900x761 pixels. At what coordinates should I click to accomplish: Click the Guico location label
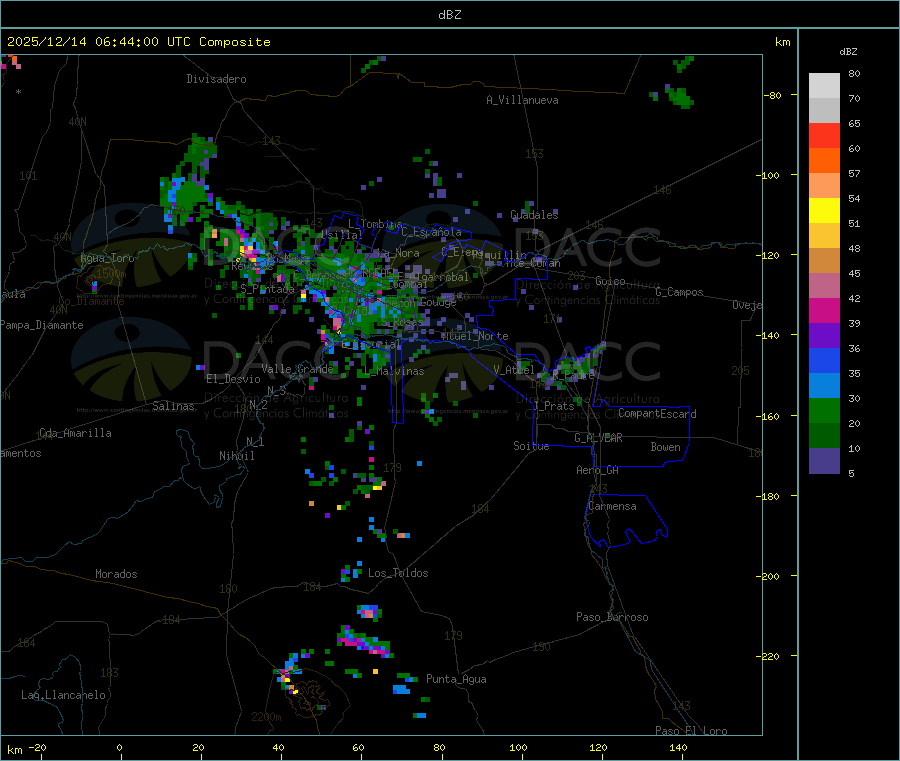(610, 281)
